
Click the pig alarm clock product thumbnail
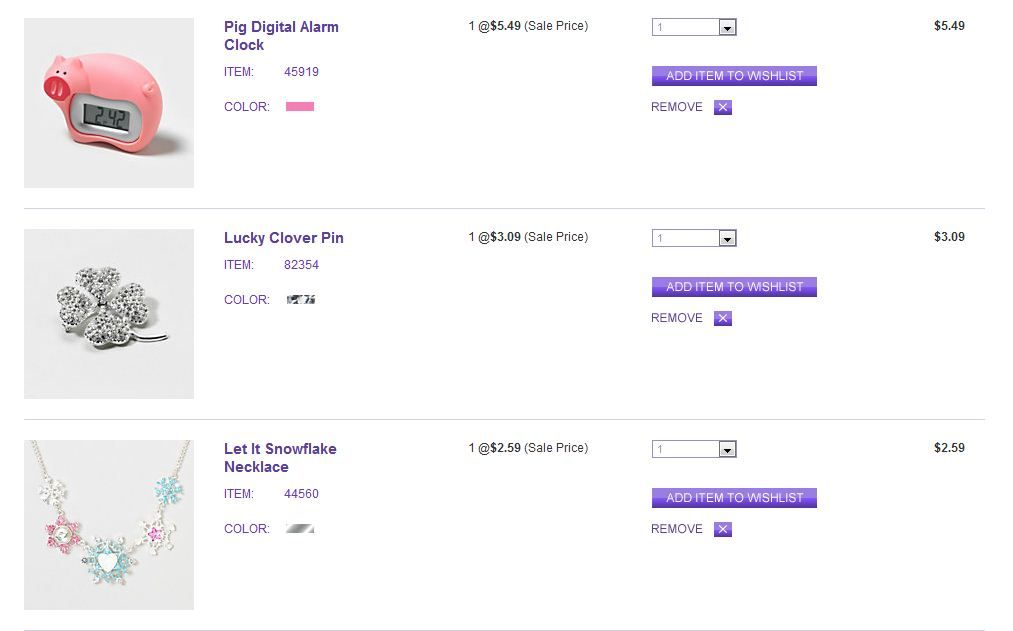[x=109, y=103]
